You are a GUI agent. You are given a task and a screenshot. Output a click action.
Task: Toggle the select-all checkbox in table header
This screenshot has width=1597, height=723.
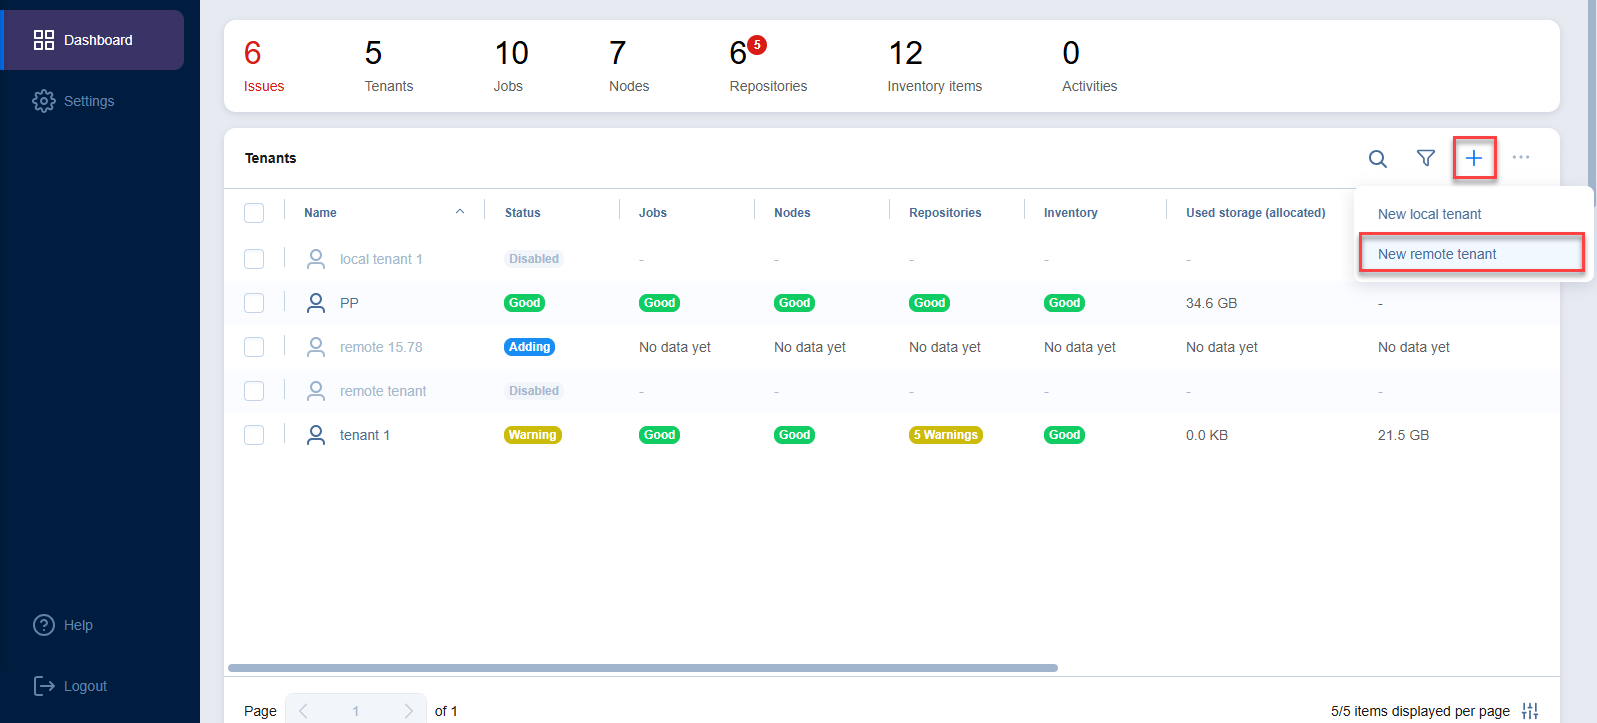(254, 213)
